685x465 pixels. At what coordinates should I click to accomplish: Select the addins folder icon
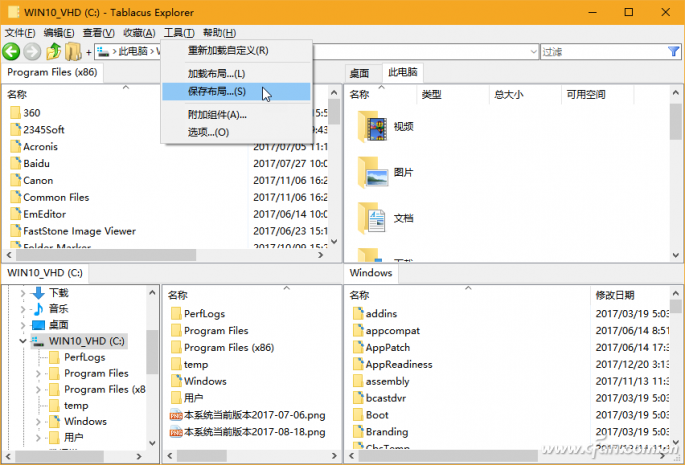pos(358,313)
